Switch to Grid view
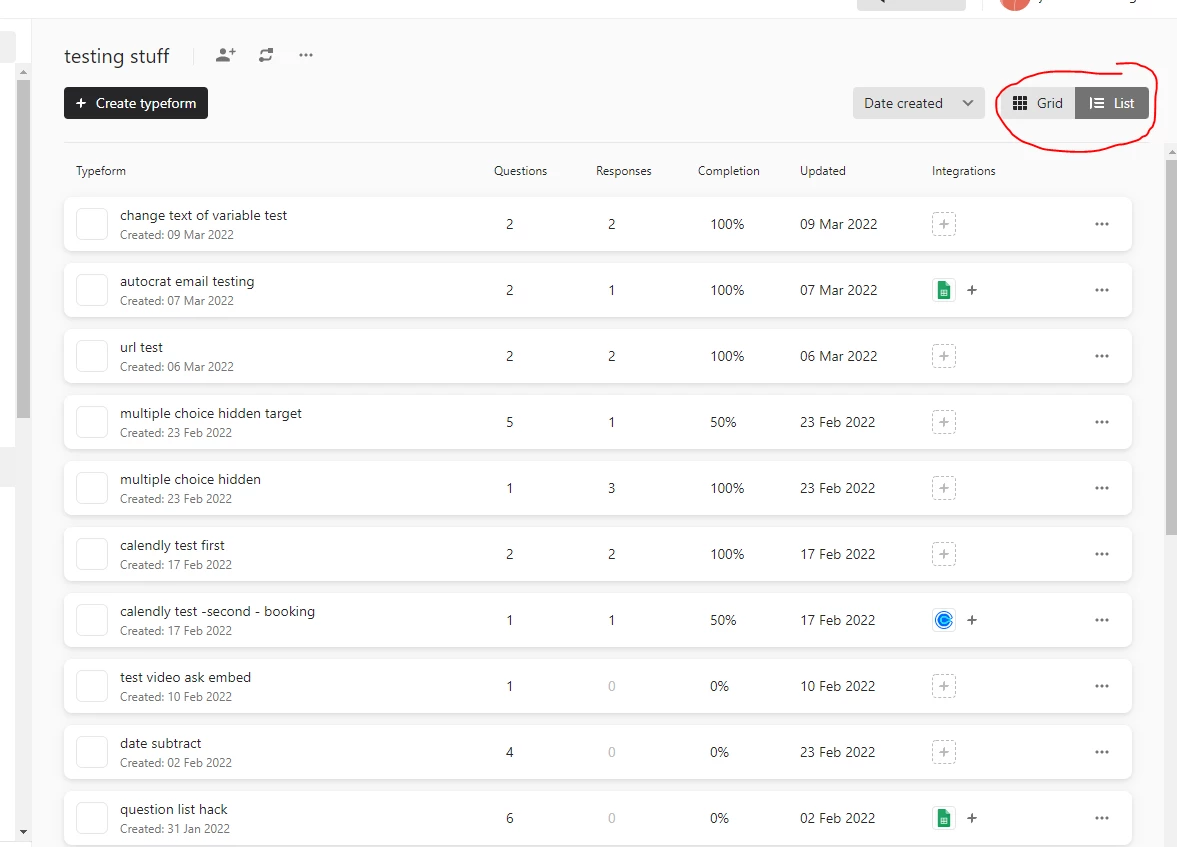The height and width of the screenshot is (847, 1177). 1038,103
